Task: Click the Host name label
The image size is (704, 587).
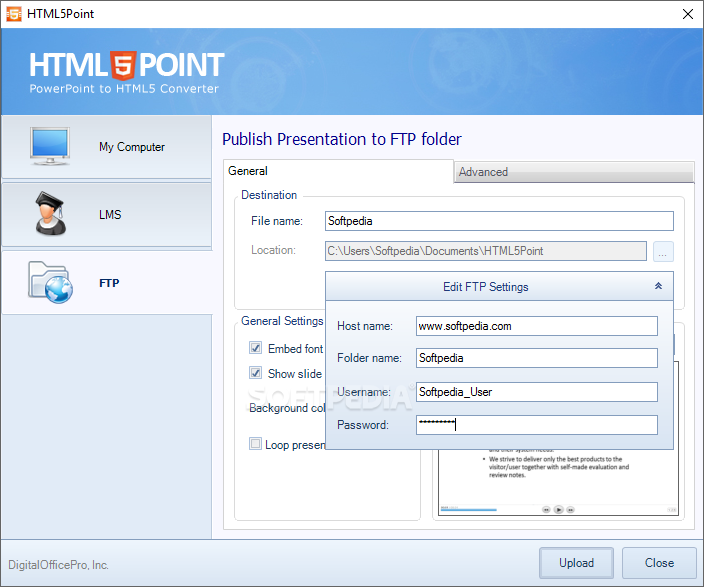Action: point(365,326)
